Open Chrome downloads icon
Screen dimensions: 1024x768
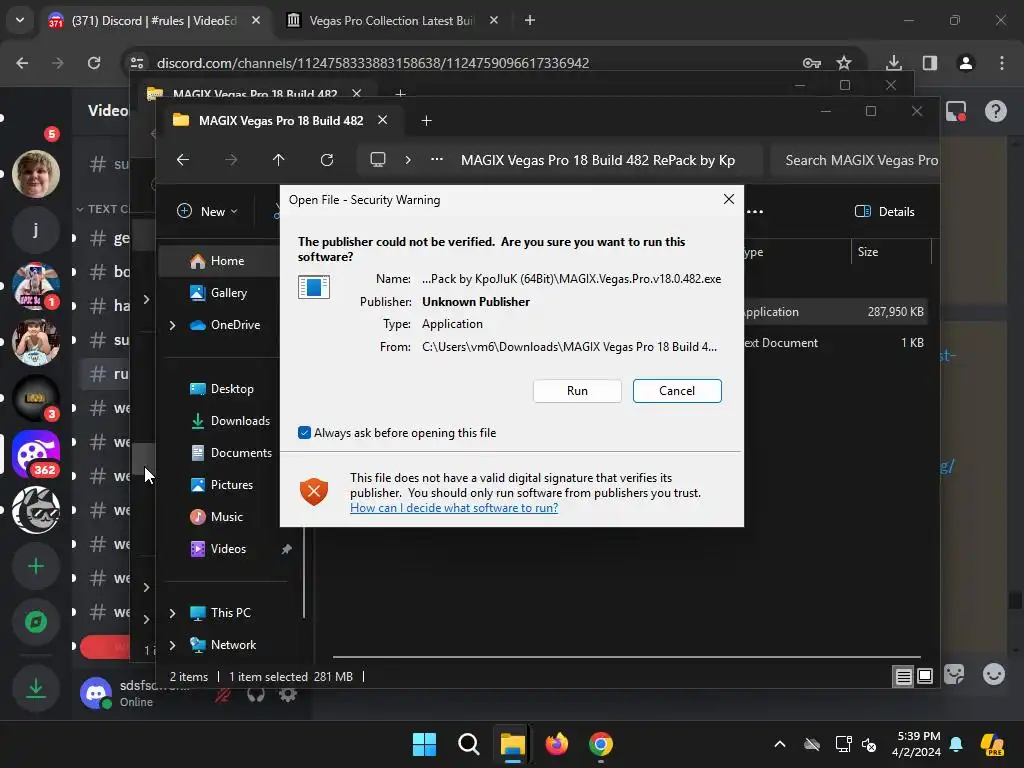coord(893,63)
